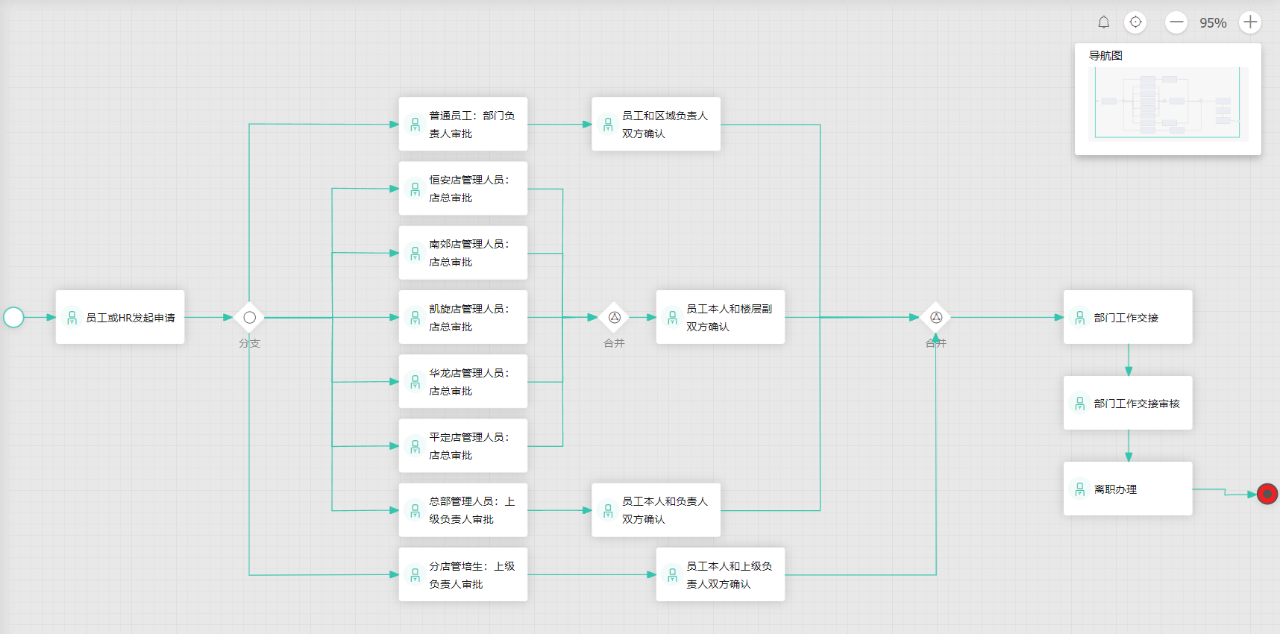Click the 95% zoom level indicator

[1213, 23]
